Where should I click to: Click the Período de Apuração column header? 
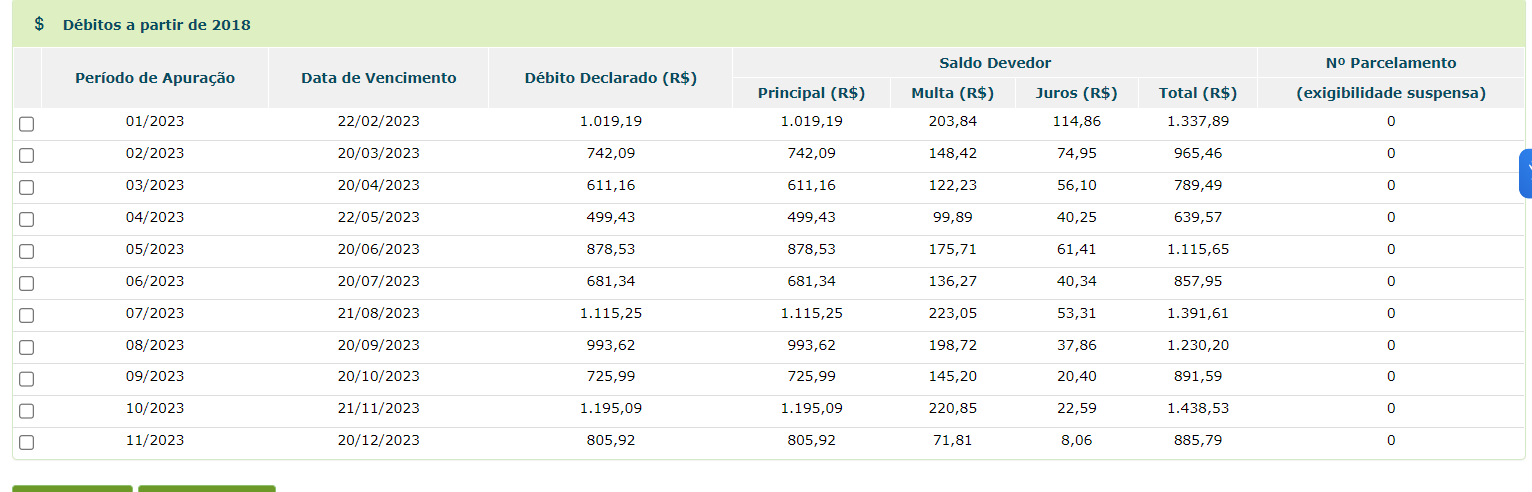pos(155,78)
